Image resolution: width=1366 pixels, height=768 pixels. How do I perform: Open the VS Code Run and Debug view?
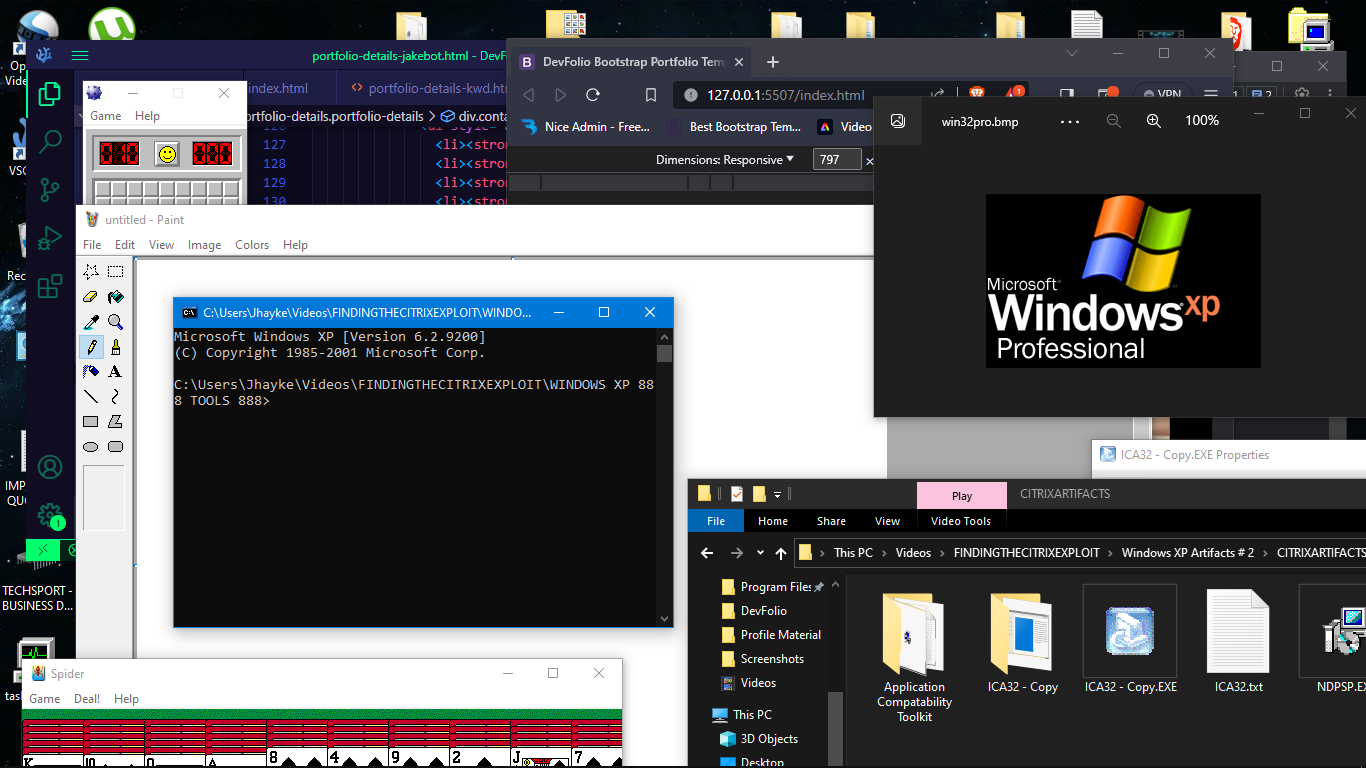(50, 239)
